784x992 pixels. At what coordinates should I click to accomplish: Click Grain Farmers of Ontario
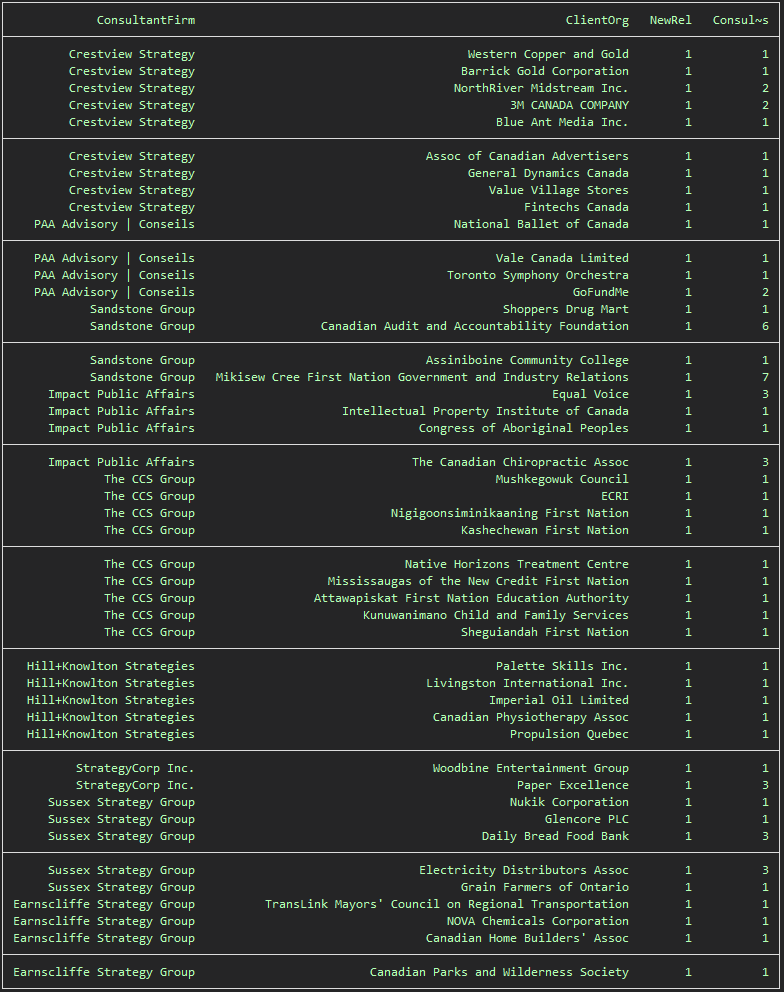[545, 888]
